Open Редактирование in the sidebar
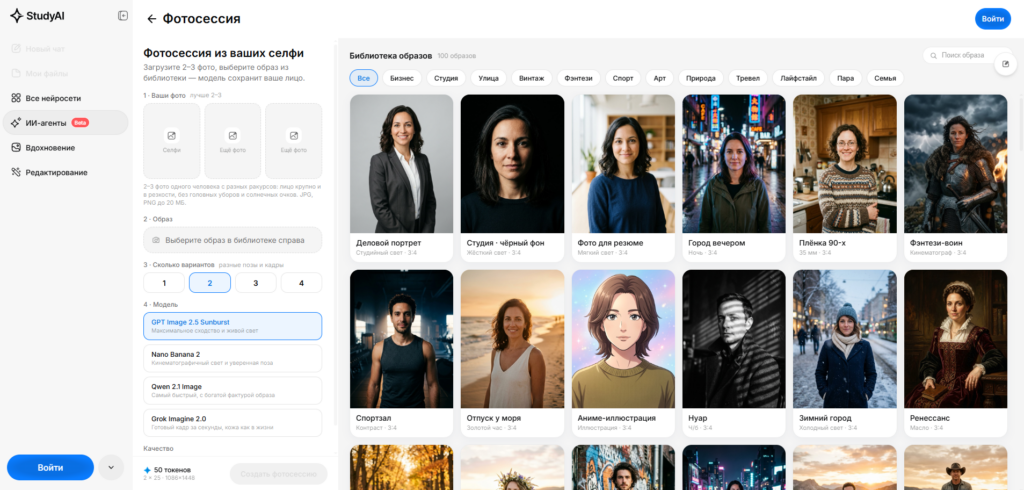This screenshot has width=1024, height=490. point(65,172)
